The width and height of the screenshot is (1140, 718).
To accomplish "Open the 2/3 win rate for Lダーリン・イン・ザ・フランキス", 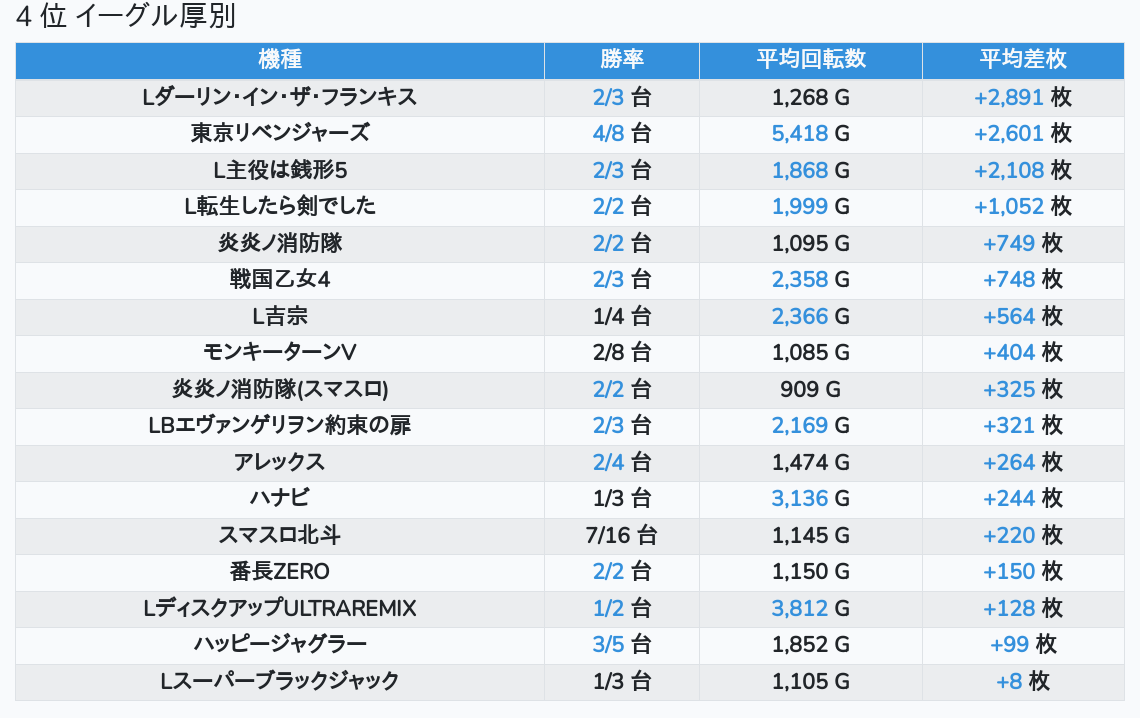I will [608, 97].
